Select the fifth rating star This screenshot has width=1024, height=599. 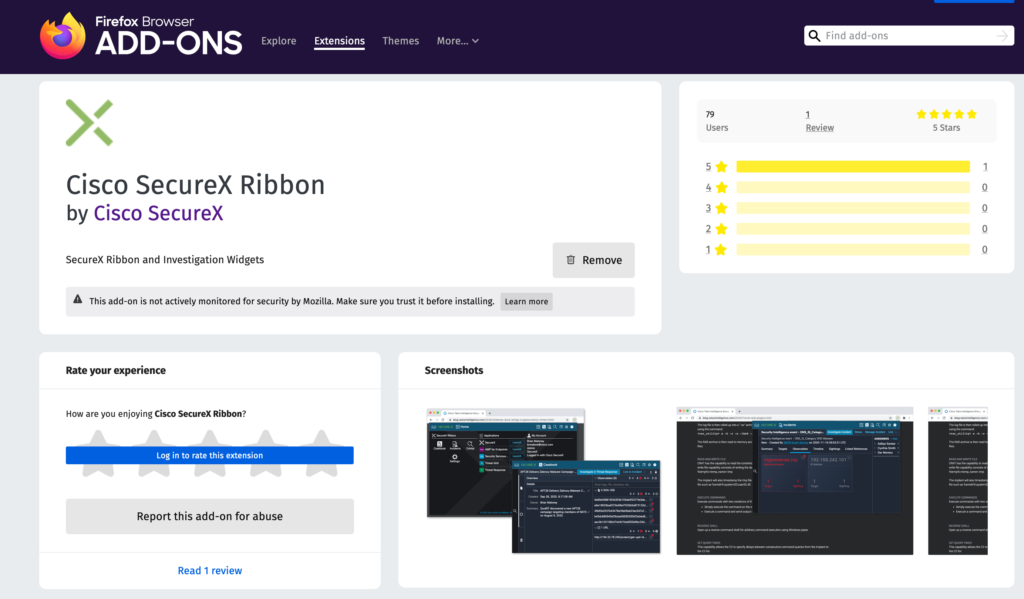321,439
